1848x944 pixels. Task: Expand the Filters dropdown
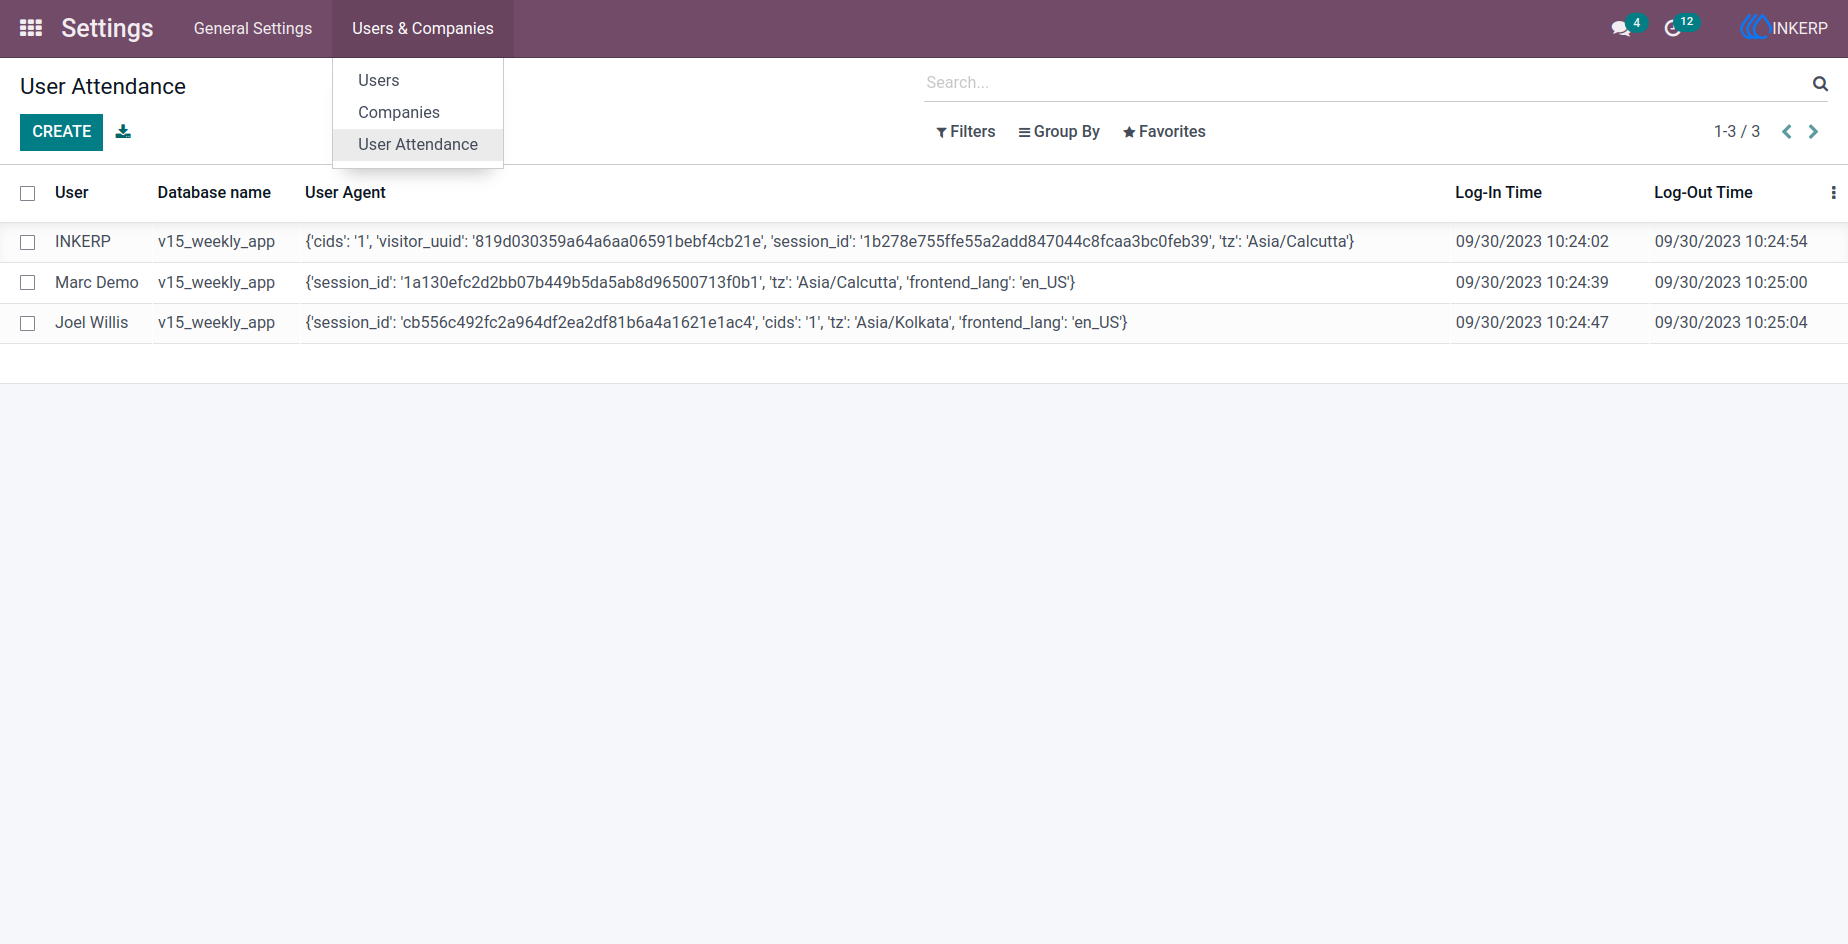coord(965,132)
